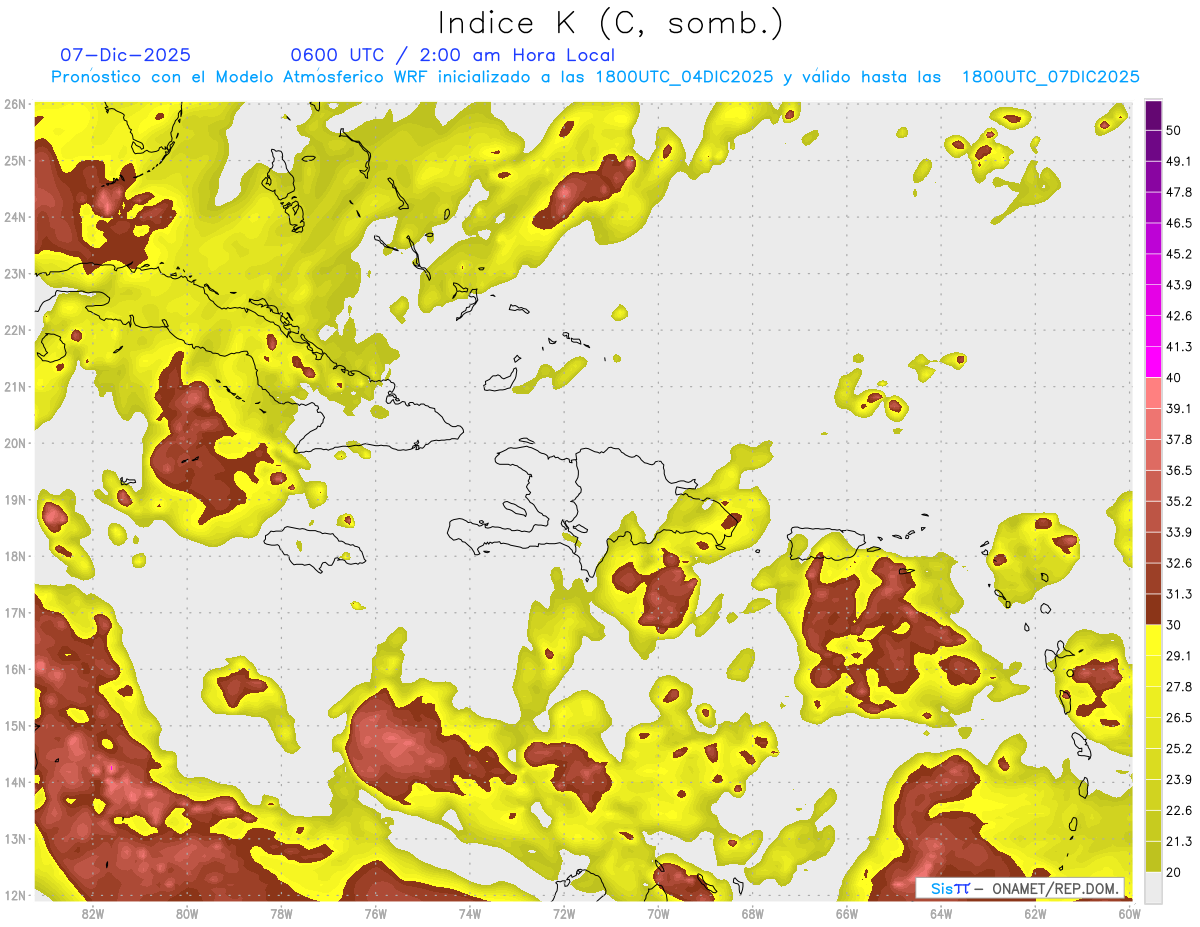The width and height of the screenshot is (1200, 927).
Task: Click the latitude axis label "20N"
Action: point(14,443)
